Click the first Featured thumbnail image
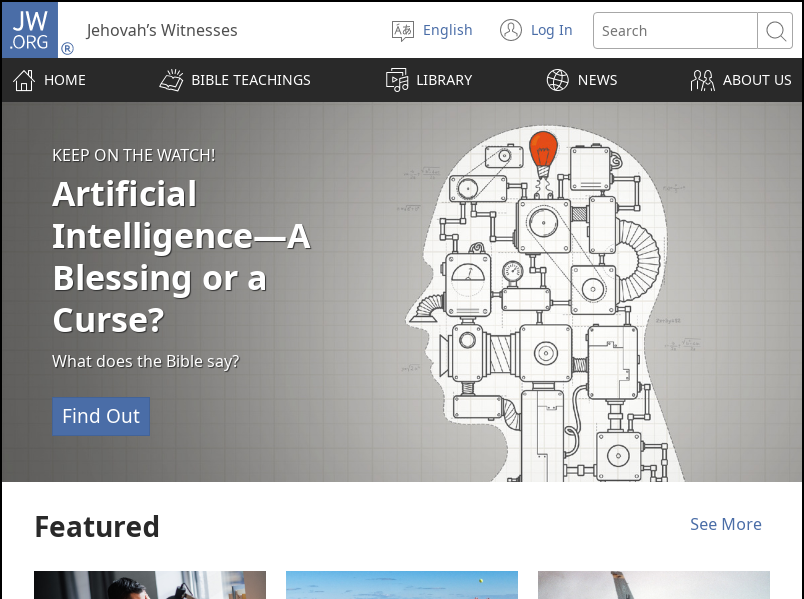Screen dimensions: 804x599 pos(150,585)
